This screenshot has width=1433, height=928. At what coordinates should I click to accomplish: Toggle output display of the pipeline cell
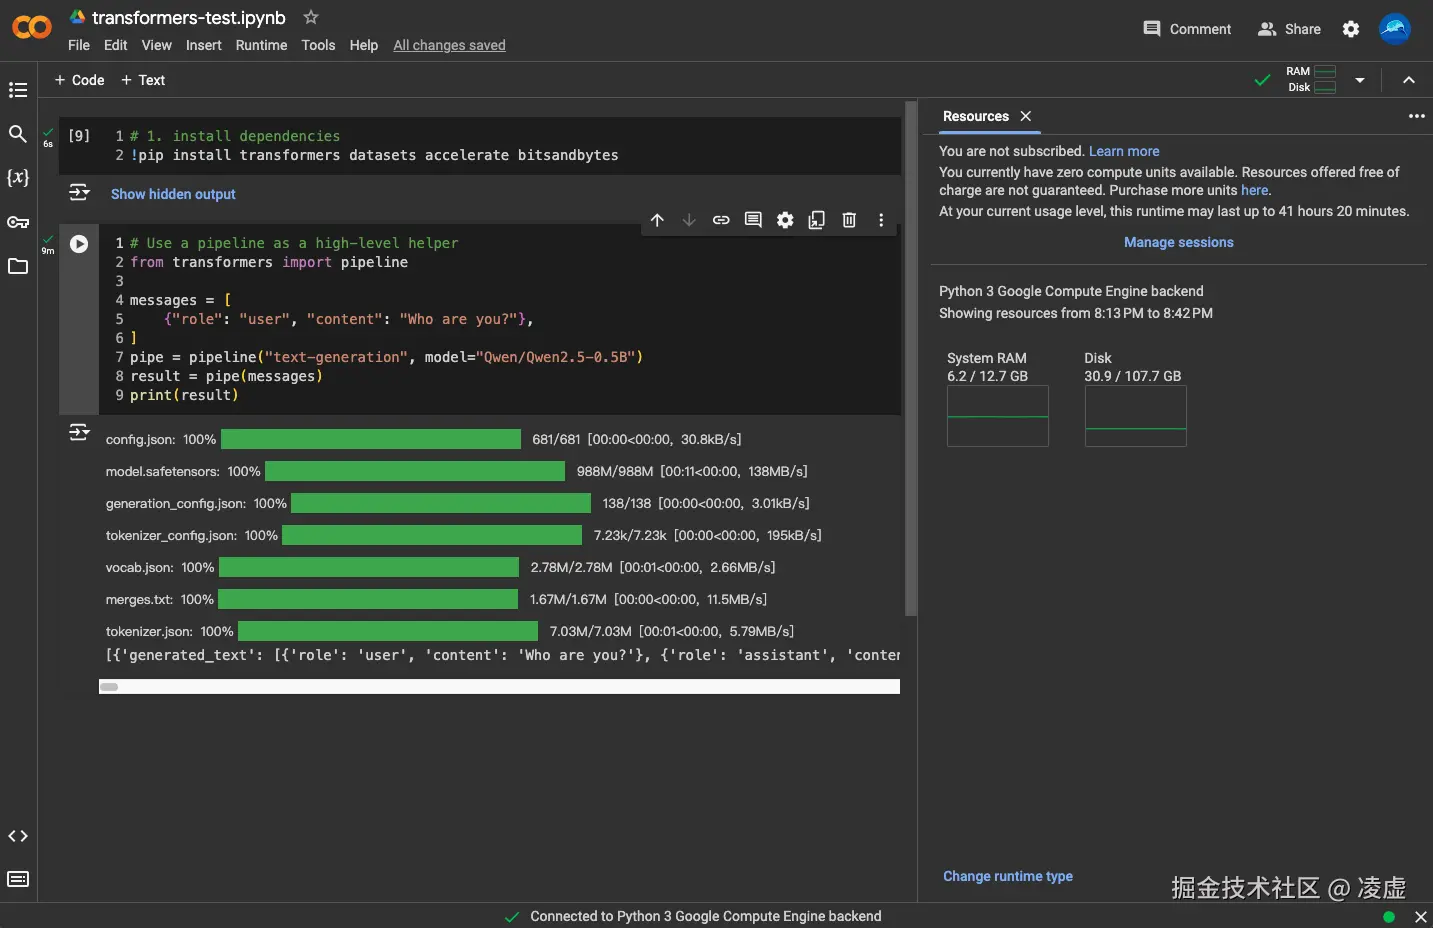coord(79,432)
